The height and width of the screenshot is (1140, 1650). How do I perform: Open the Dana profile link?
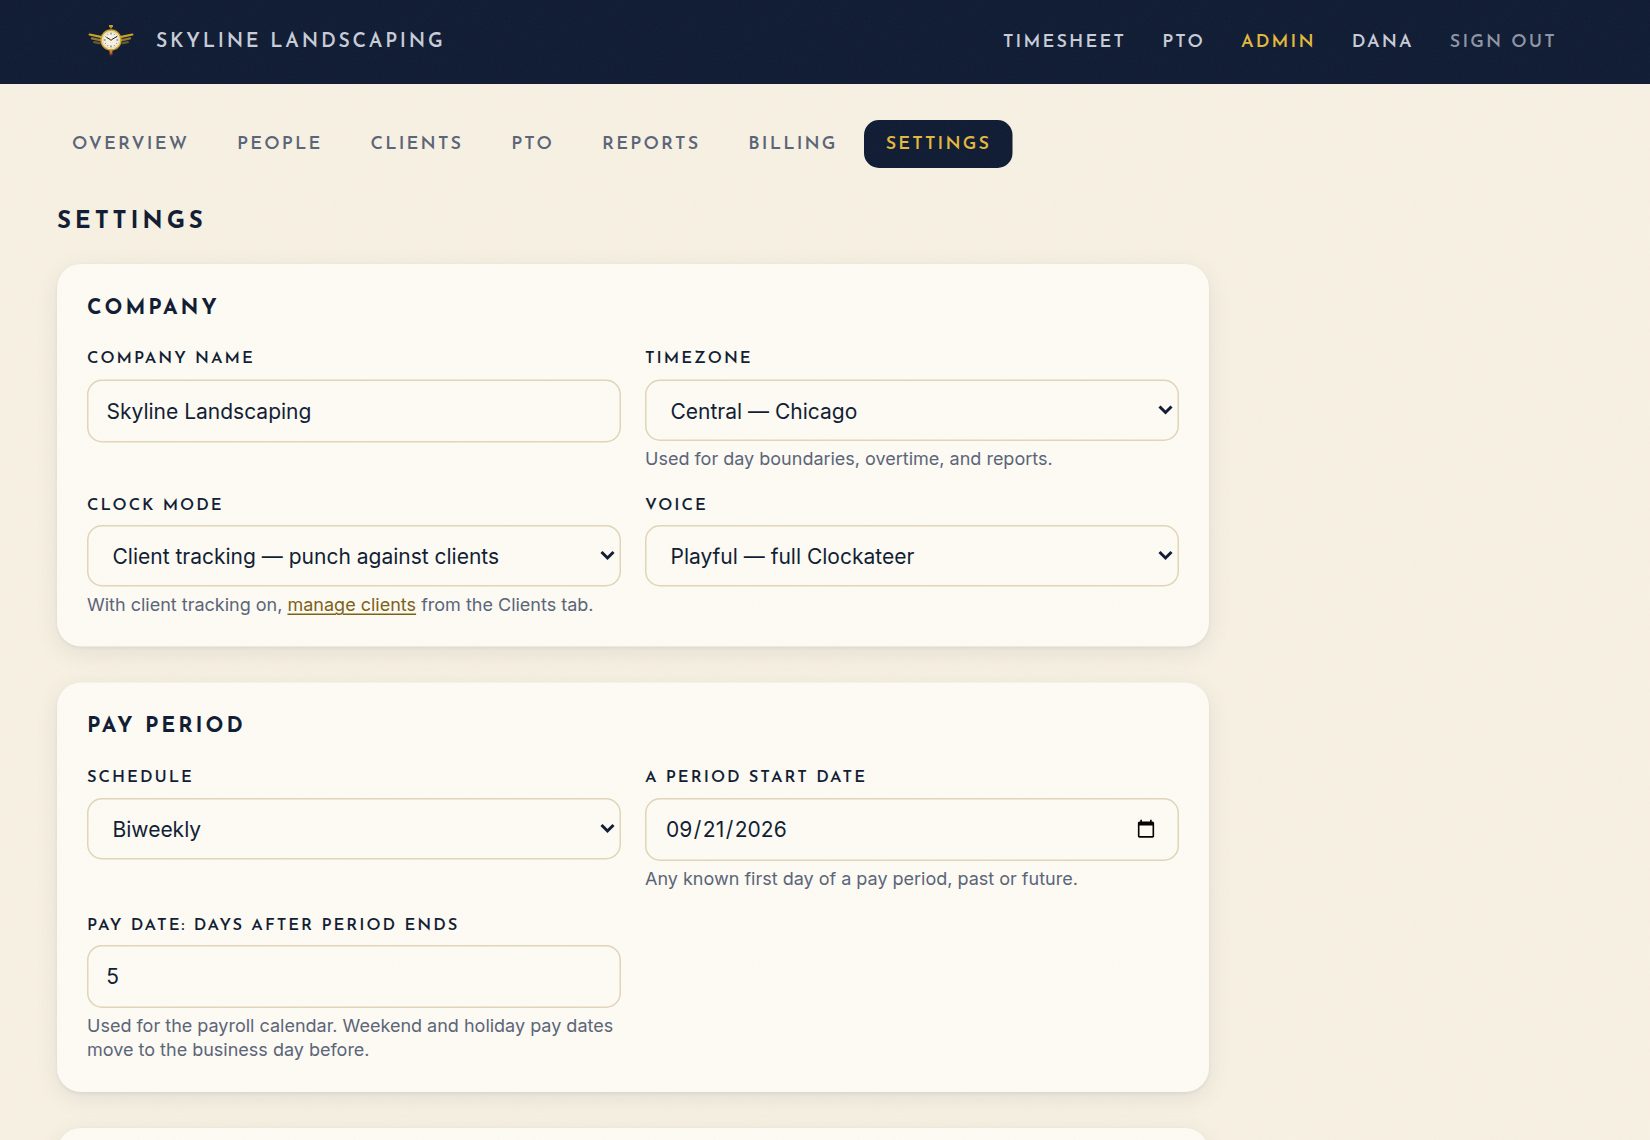(x=1382, y=41)
